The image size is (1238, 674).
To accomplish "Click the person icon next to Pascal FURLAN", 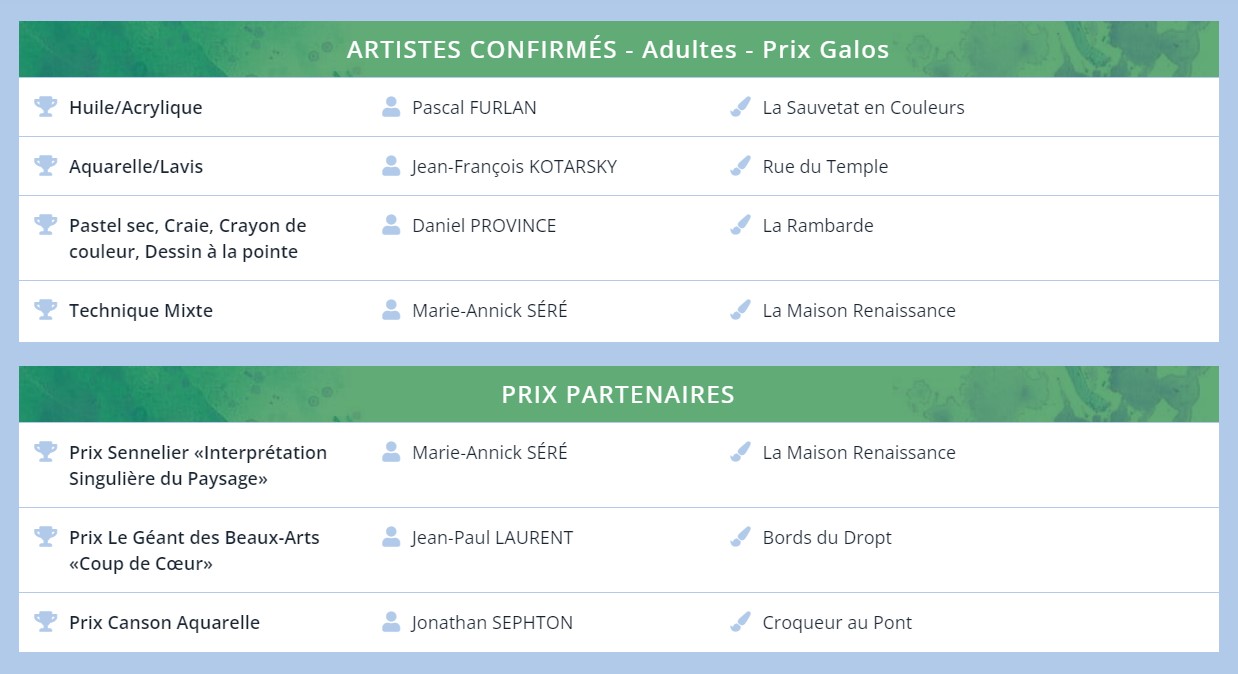I will (391, 107).
